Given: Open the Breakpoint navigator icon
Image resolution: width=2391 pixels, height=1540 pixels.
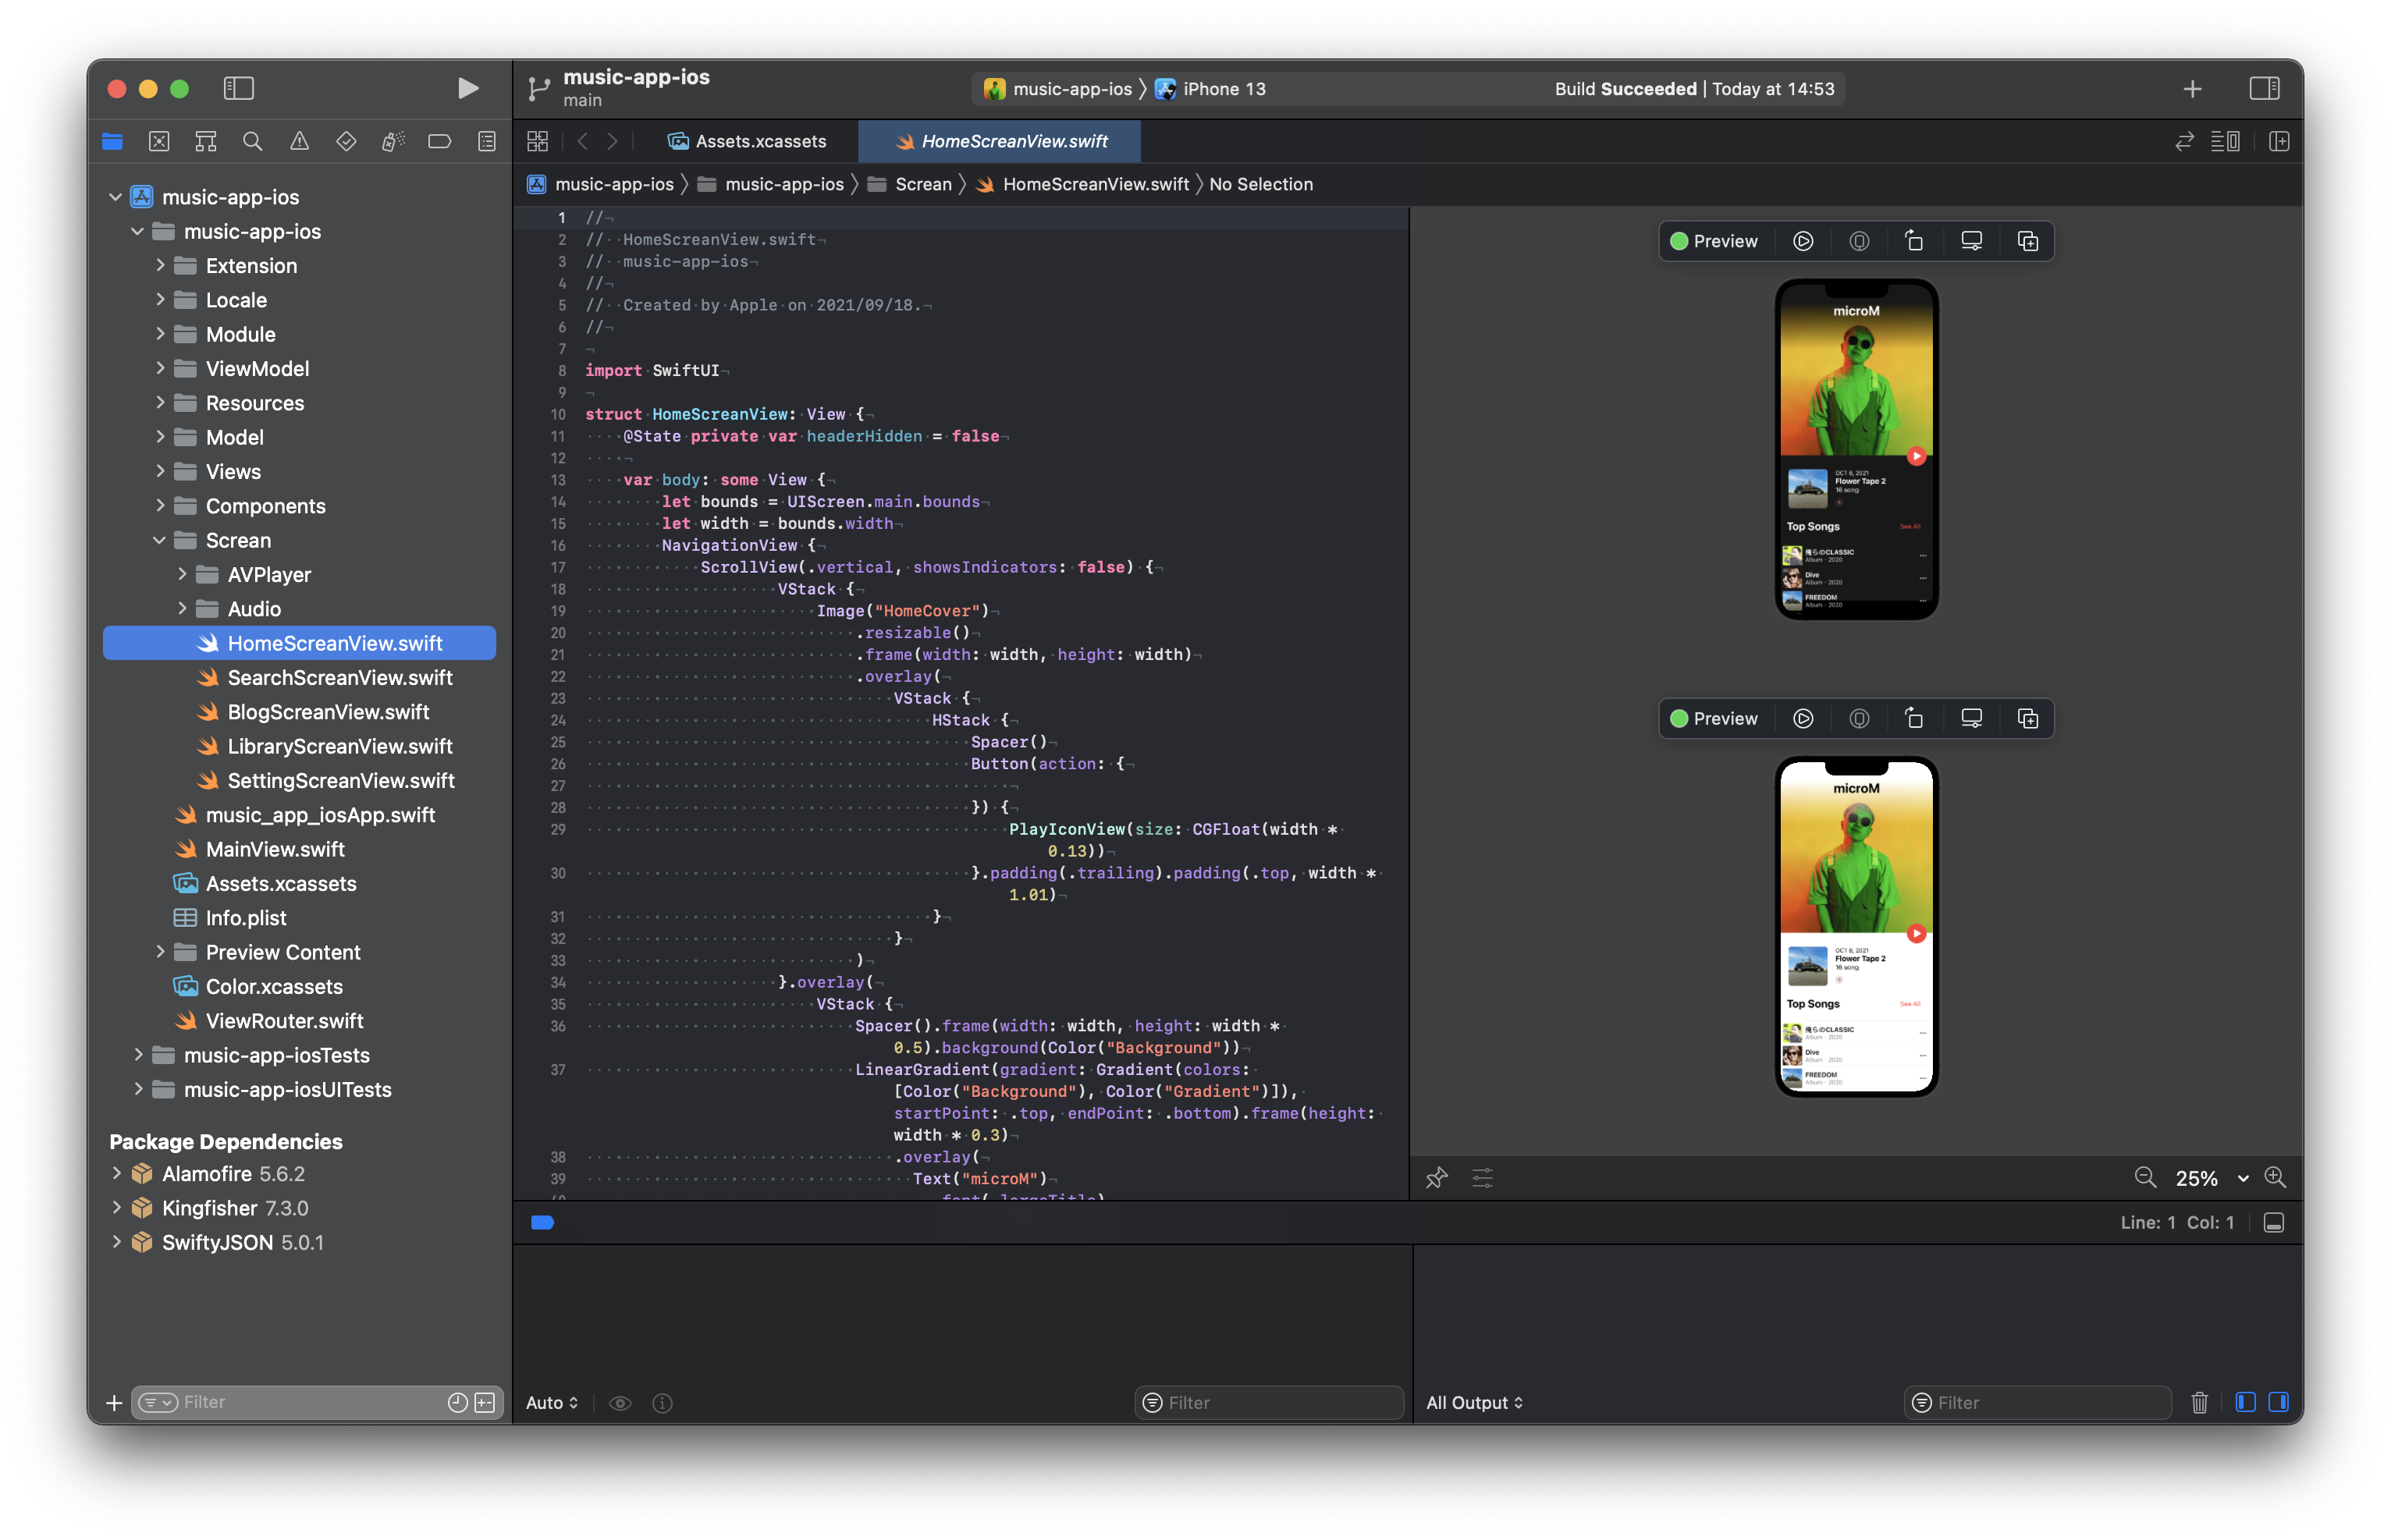Looking at the screenshot, I should coord(439,141).
